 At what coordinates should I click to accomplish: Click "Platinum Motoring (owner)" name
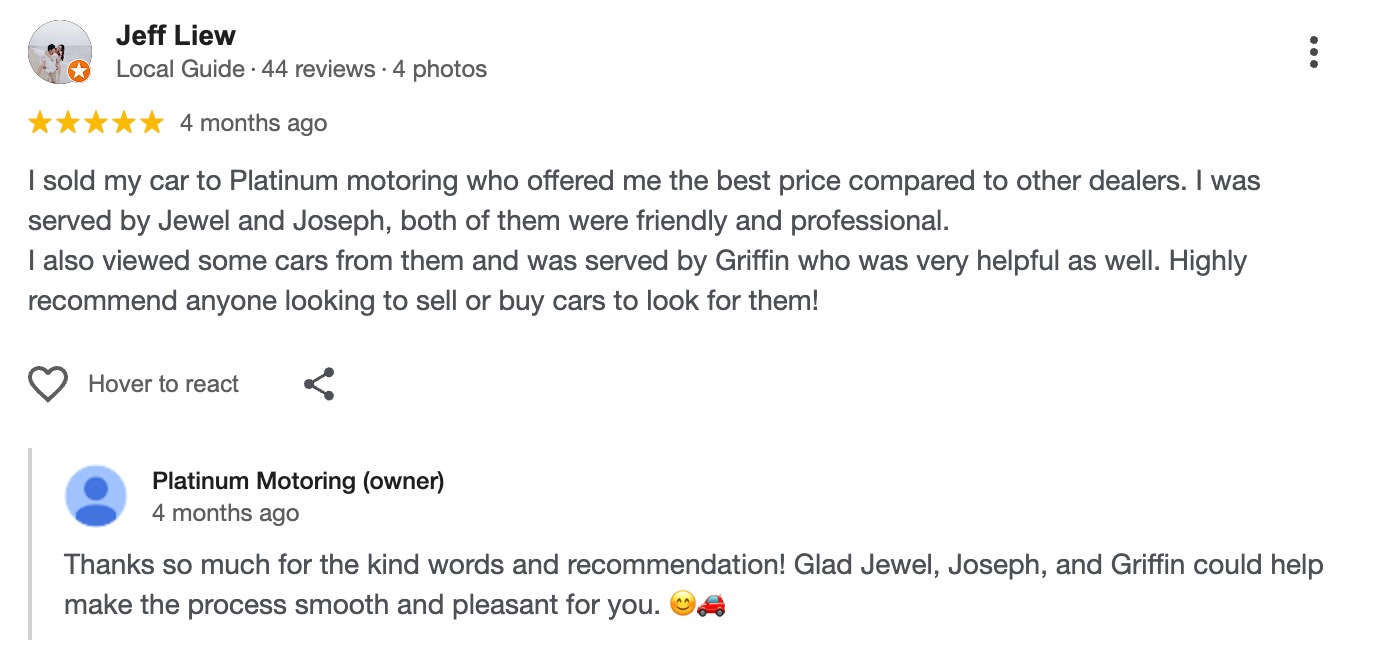(x=298, y=481)
